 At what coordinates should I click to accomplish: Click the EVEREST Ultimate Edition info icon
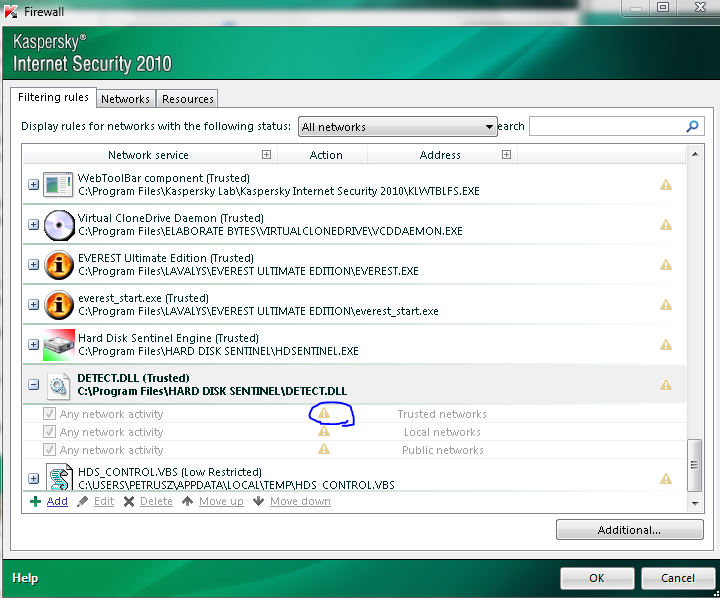tap(59, 265)
